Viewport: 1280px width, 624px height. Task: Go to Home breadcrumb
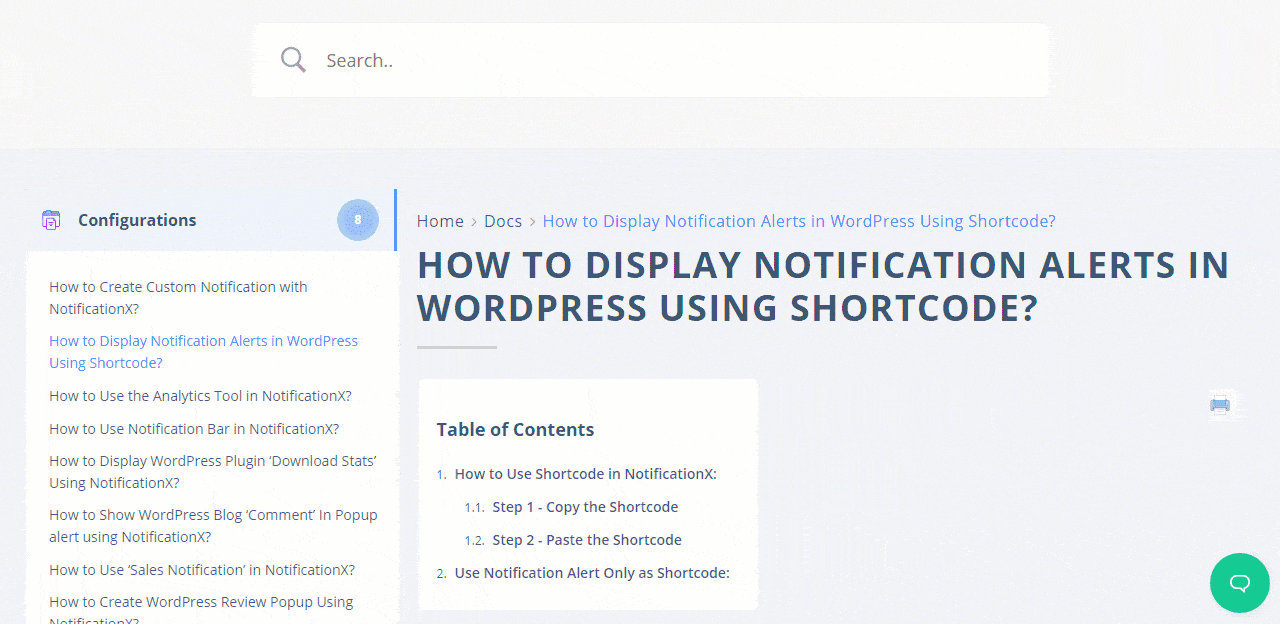(x=440, y=221)
